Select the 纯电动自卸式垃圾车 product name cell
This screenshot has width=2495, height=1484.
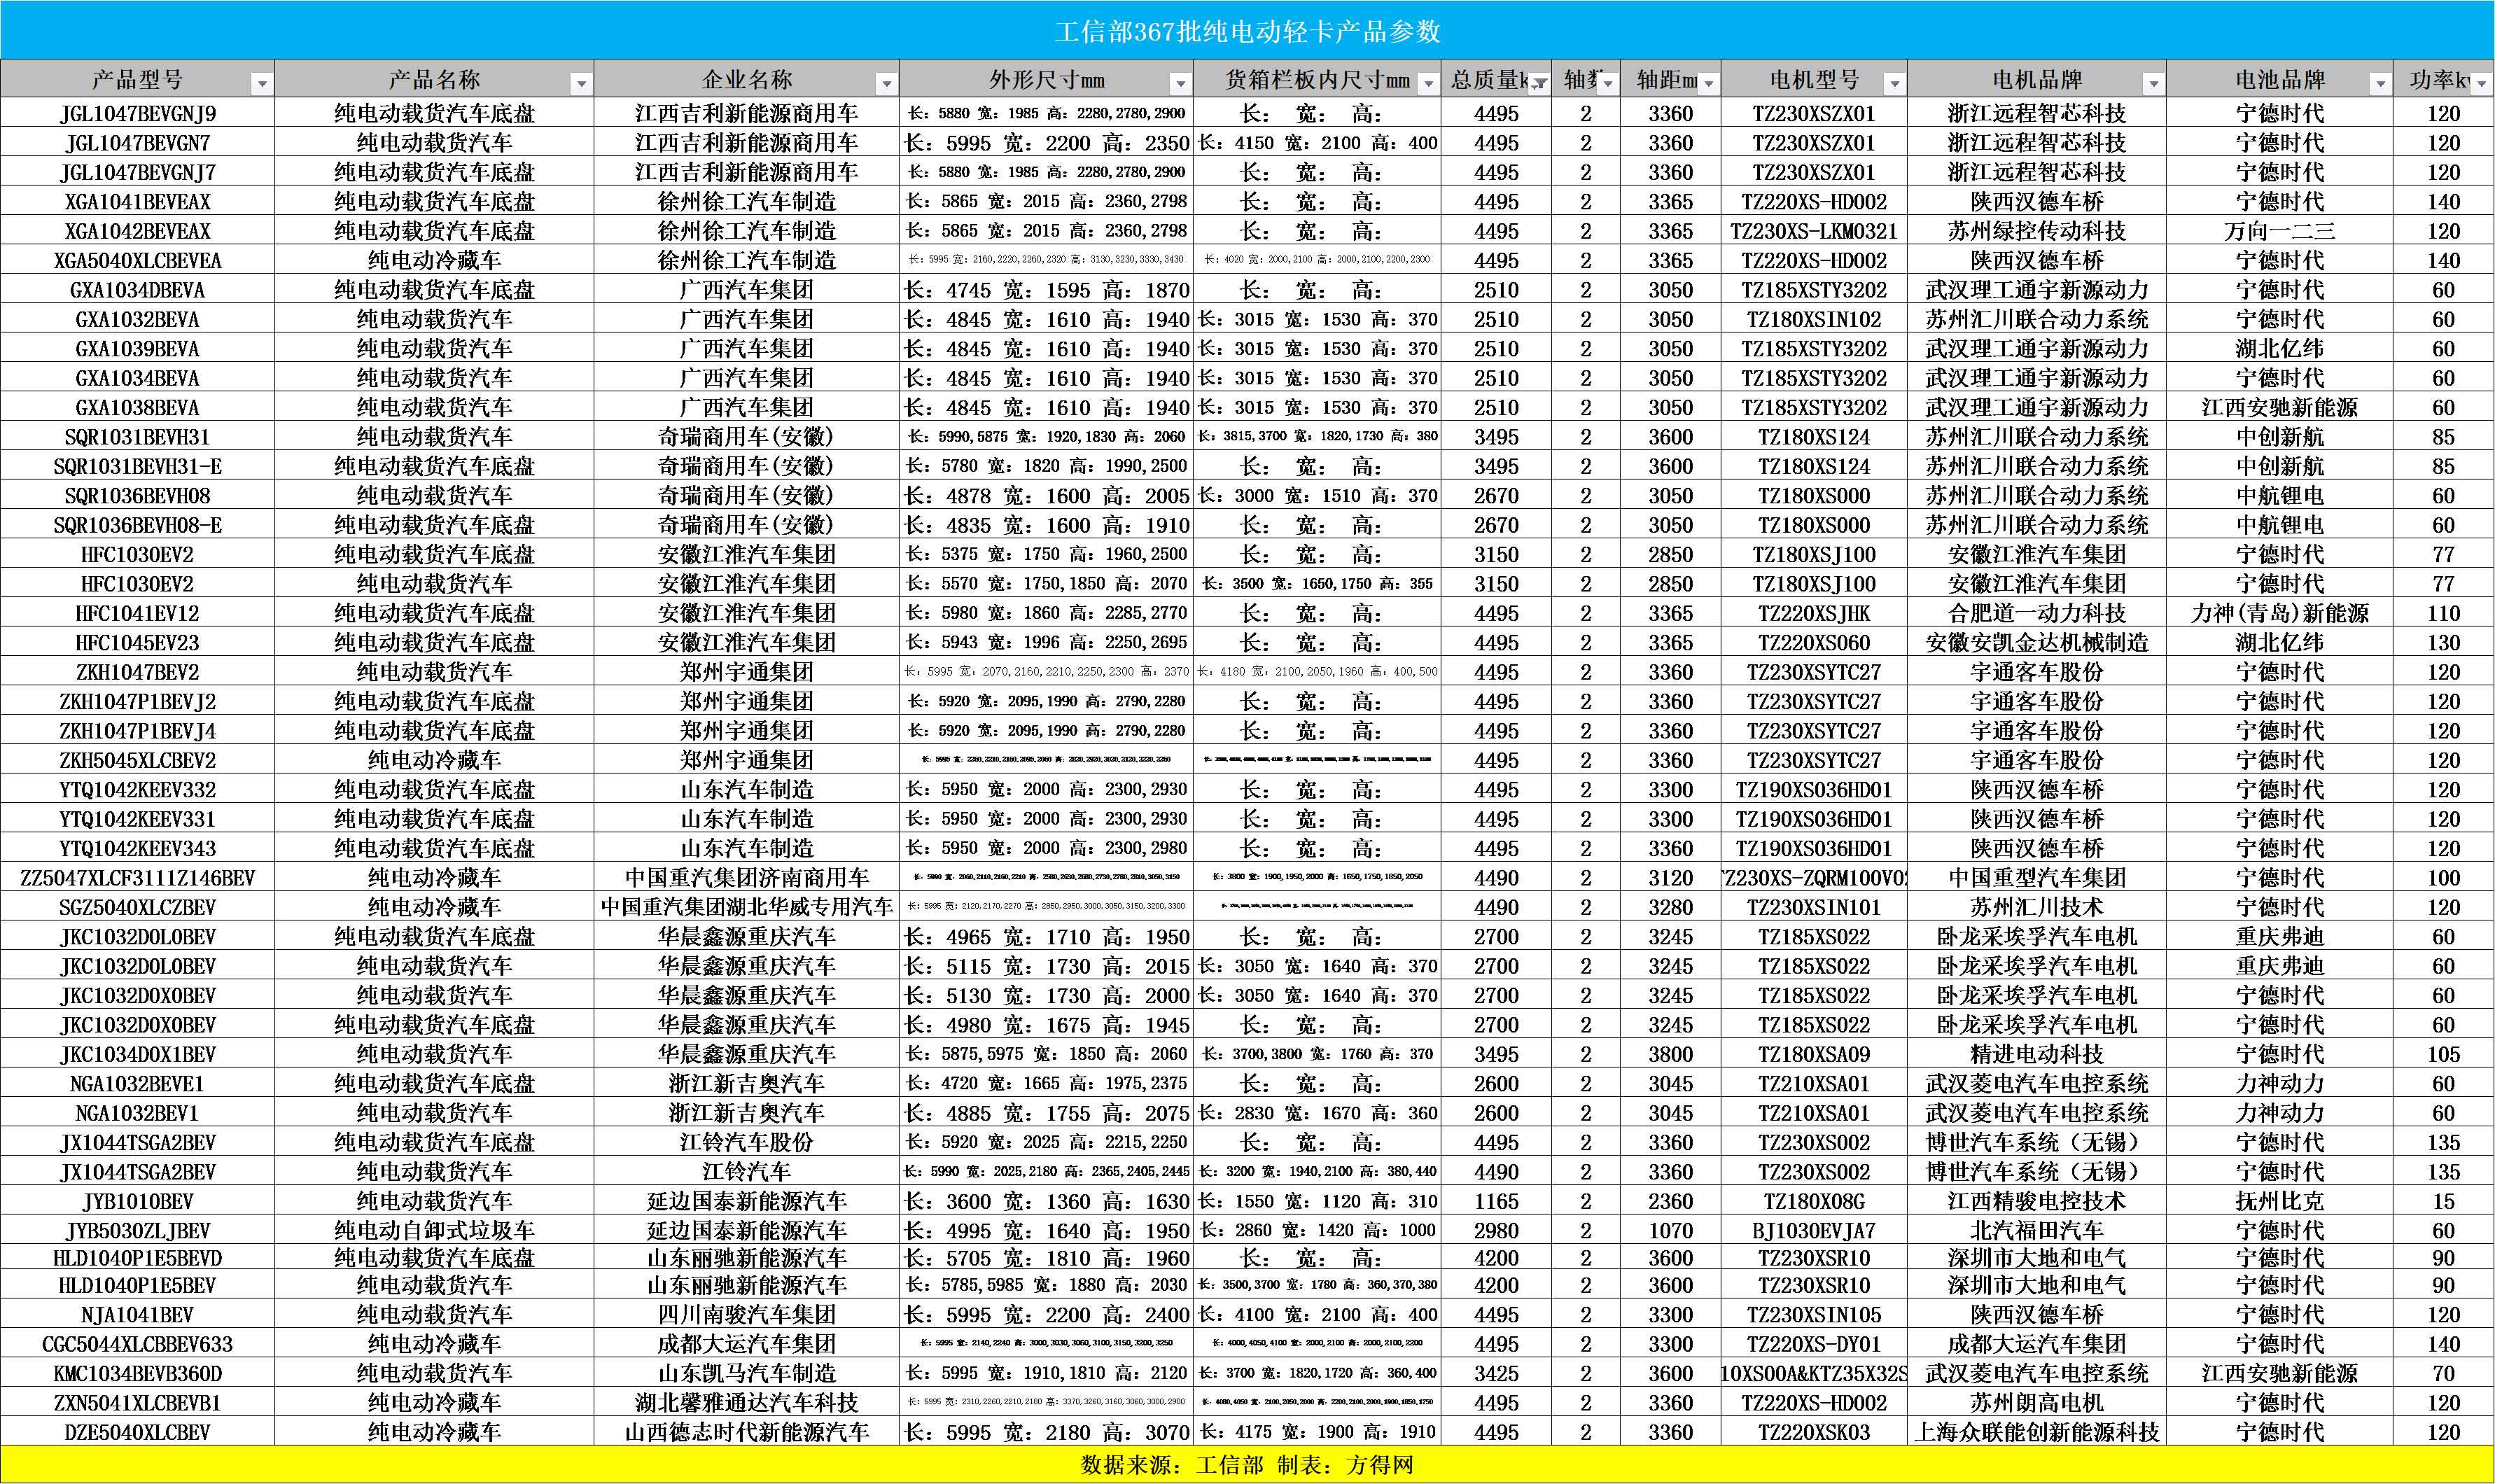(434, 1231)
